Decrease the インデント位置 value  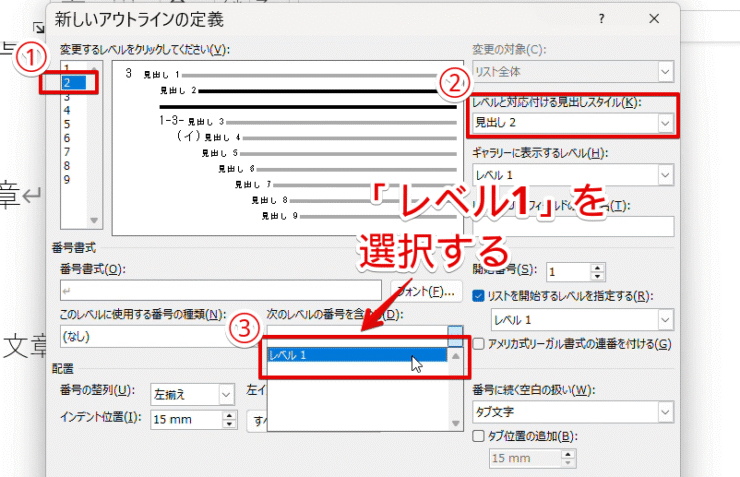(229, 424)
